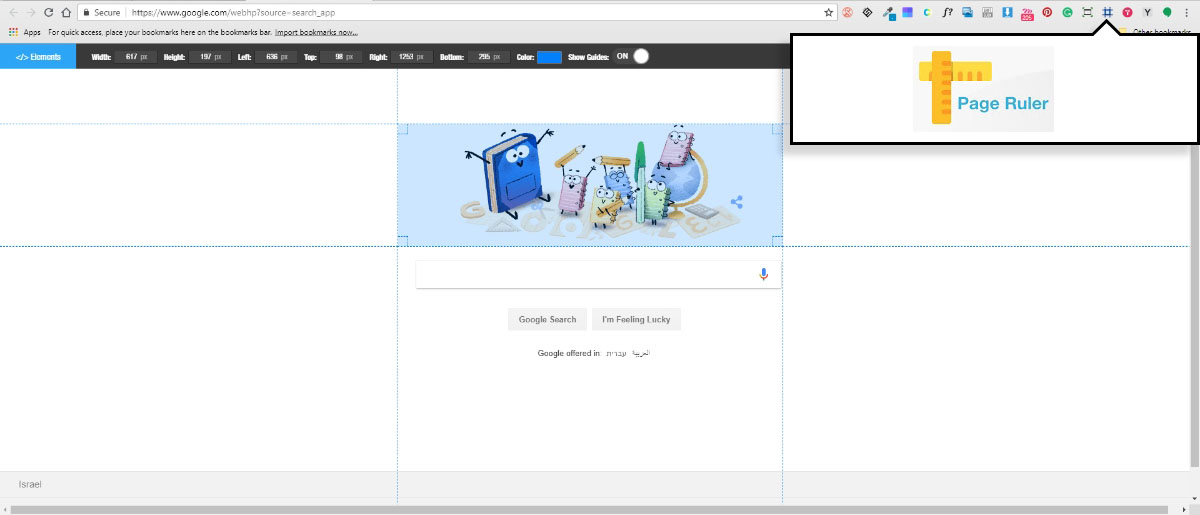Open the red circular extension icon
This screenshot has height=515, width=1200.
(847, 13)
